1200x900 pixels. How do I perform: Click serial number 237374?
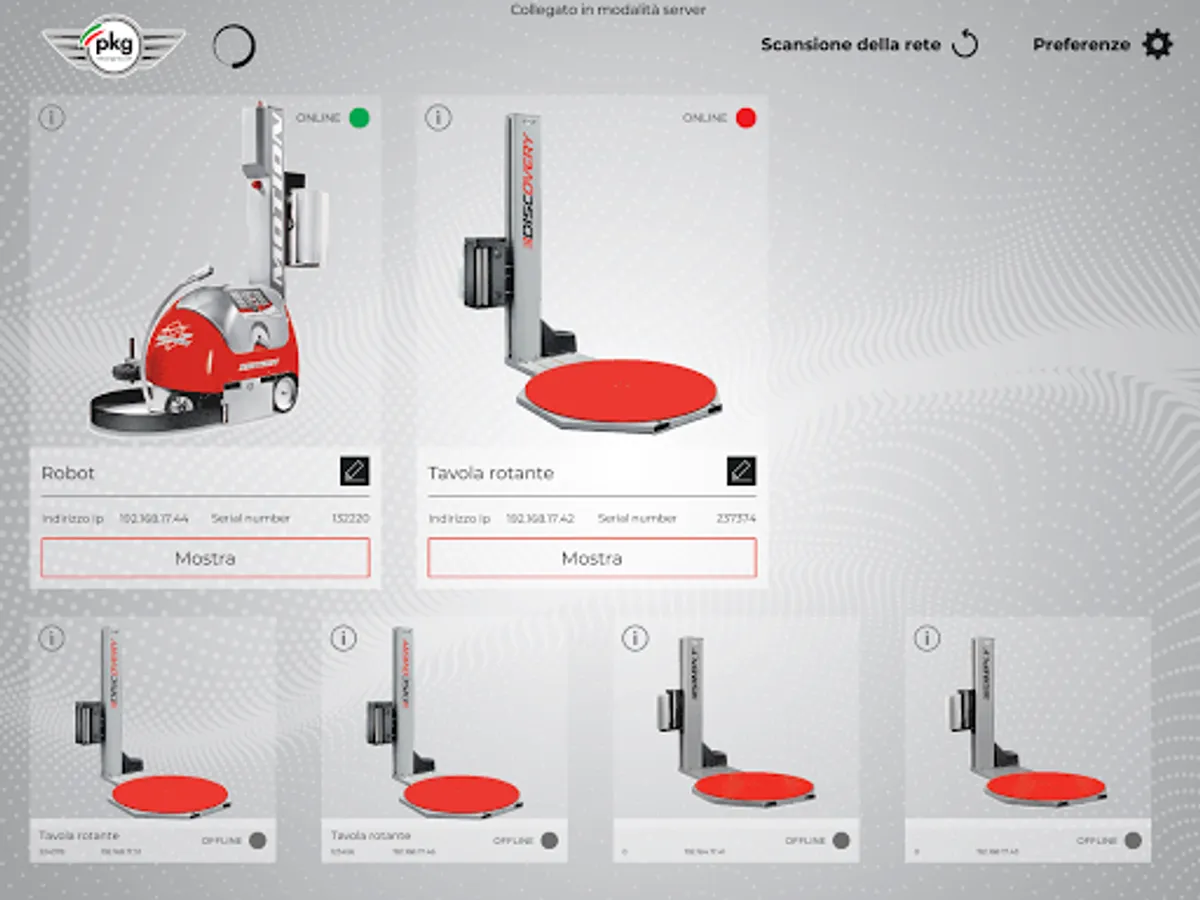click(737, 518)
